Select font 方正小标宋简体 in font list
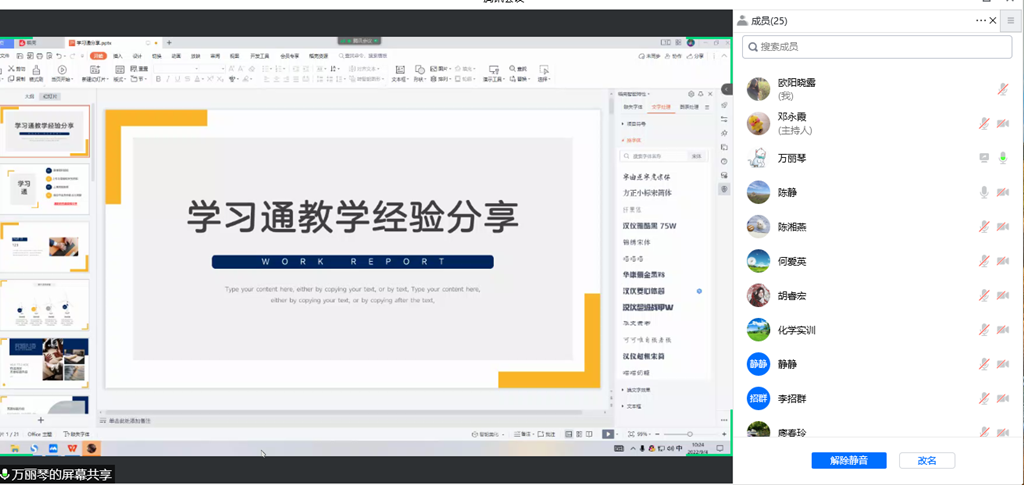The width and height of the screenshot is (1024, 485). (x=647, y=193)
